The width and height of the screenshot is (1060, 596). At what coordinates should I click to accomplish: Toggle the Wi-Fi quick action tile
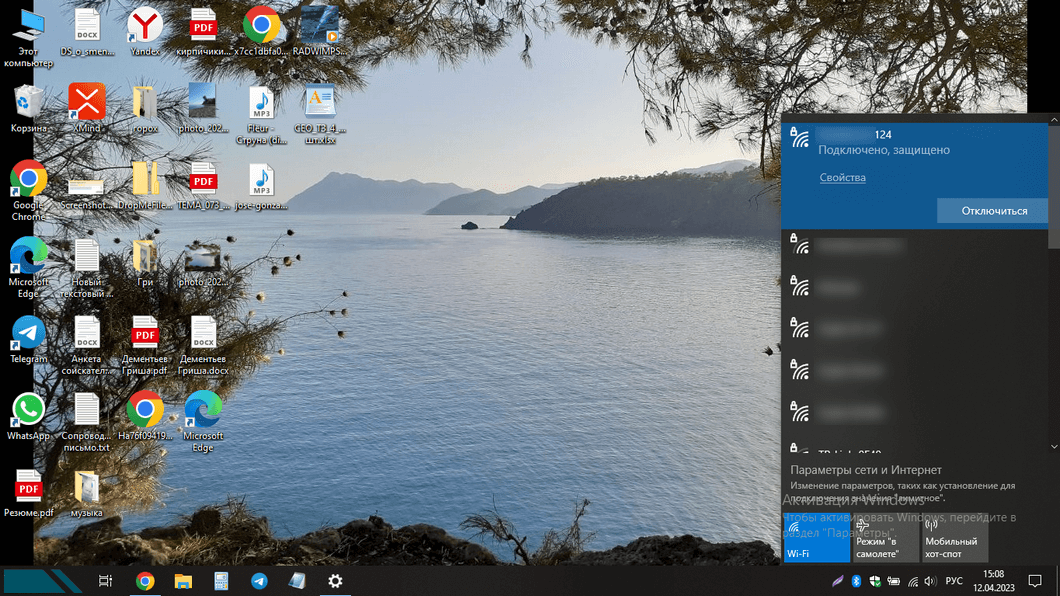pyautogui.click(x=817, y=538)
